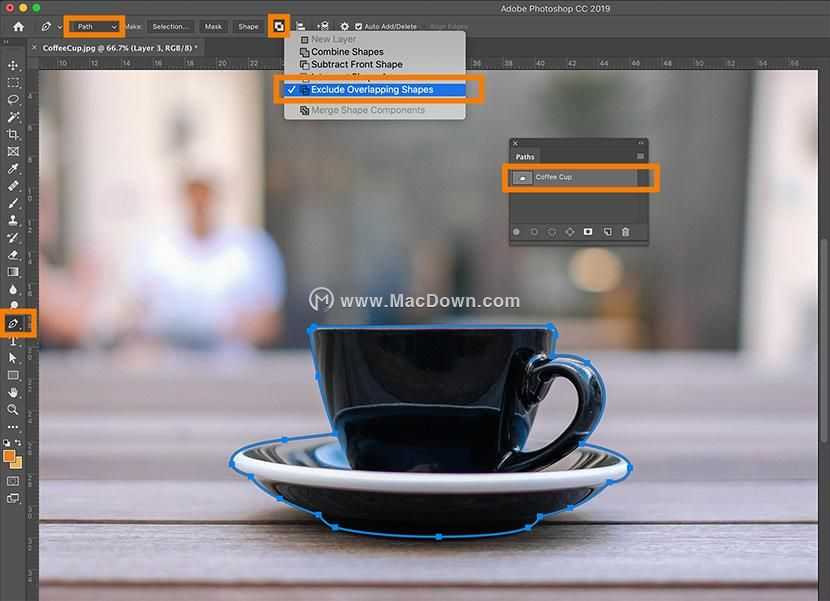Stroke path with brush in Paths panel
830x601 pixels.
pyautogui.click(x=534, y=232)
